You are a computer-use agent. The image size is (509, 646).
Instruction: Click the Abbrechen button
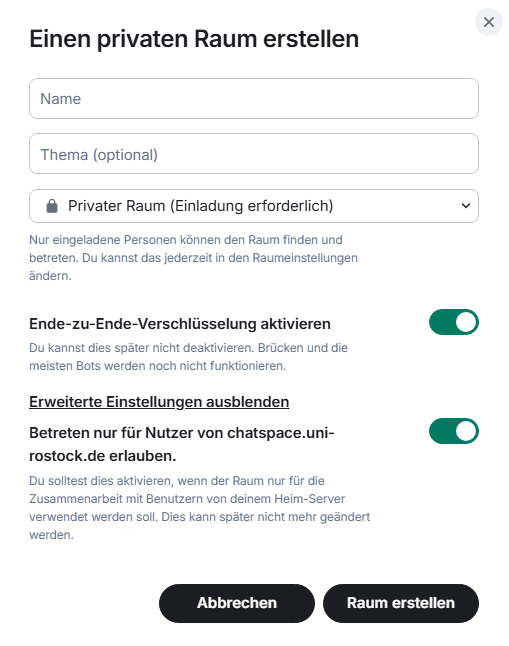[x=237, y=603]
